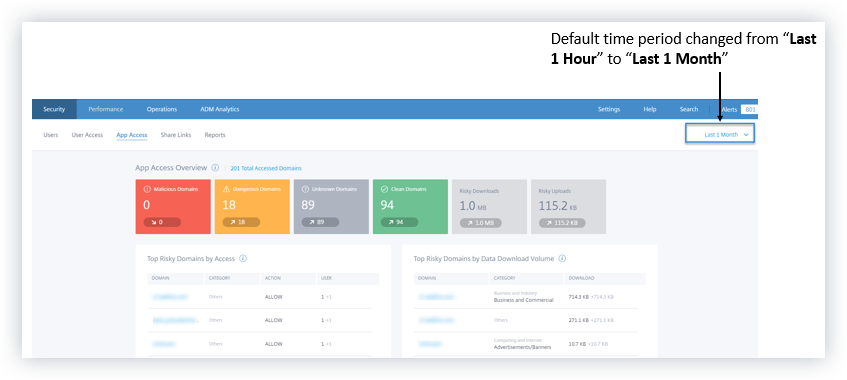Screen dimensions: 847x380
Task: Click question mark icon on Unknown Domains card
Action: point(305,190)
